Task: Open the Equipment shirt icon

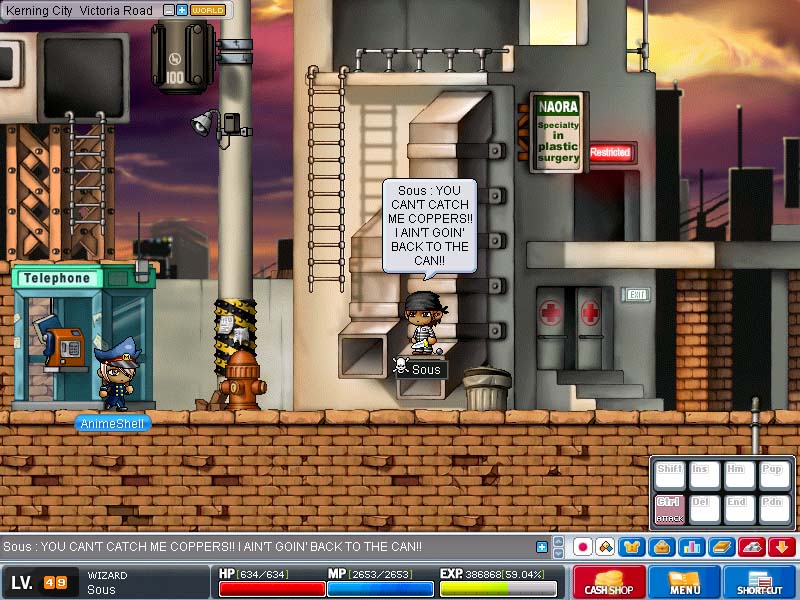Action: coord(632,547)
